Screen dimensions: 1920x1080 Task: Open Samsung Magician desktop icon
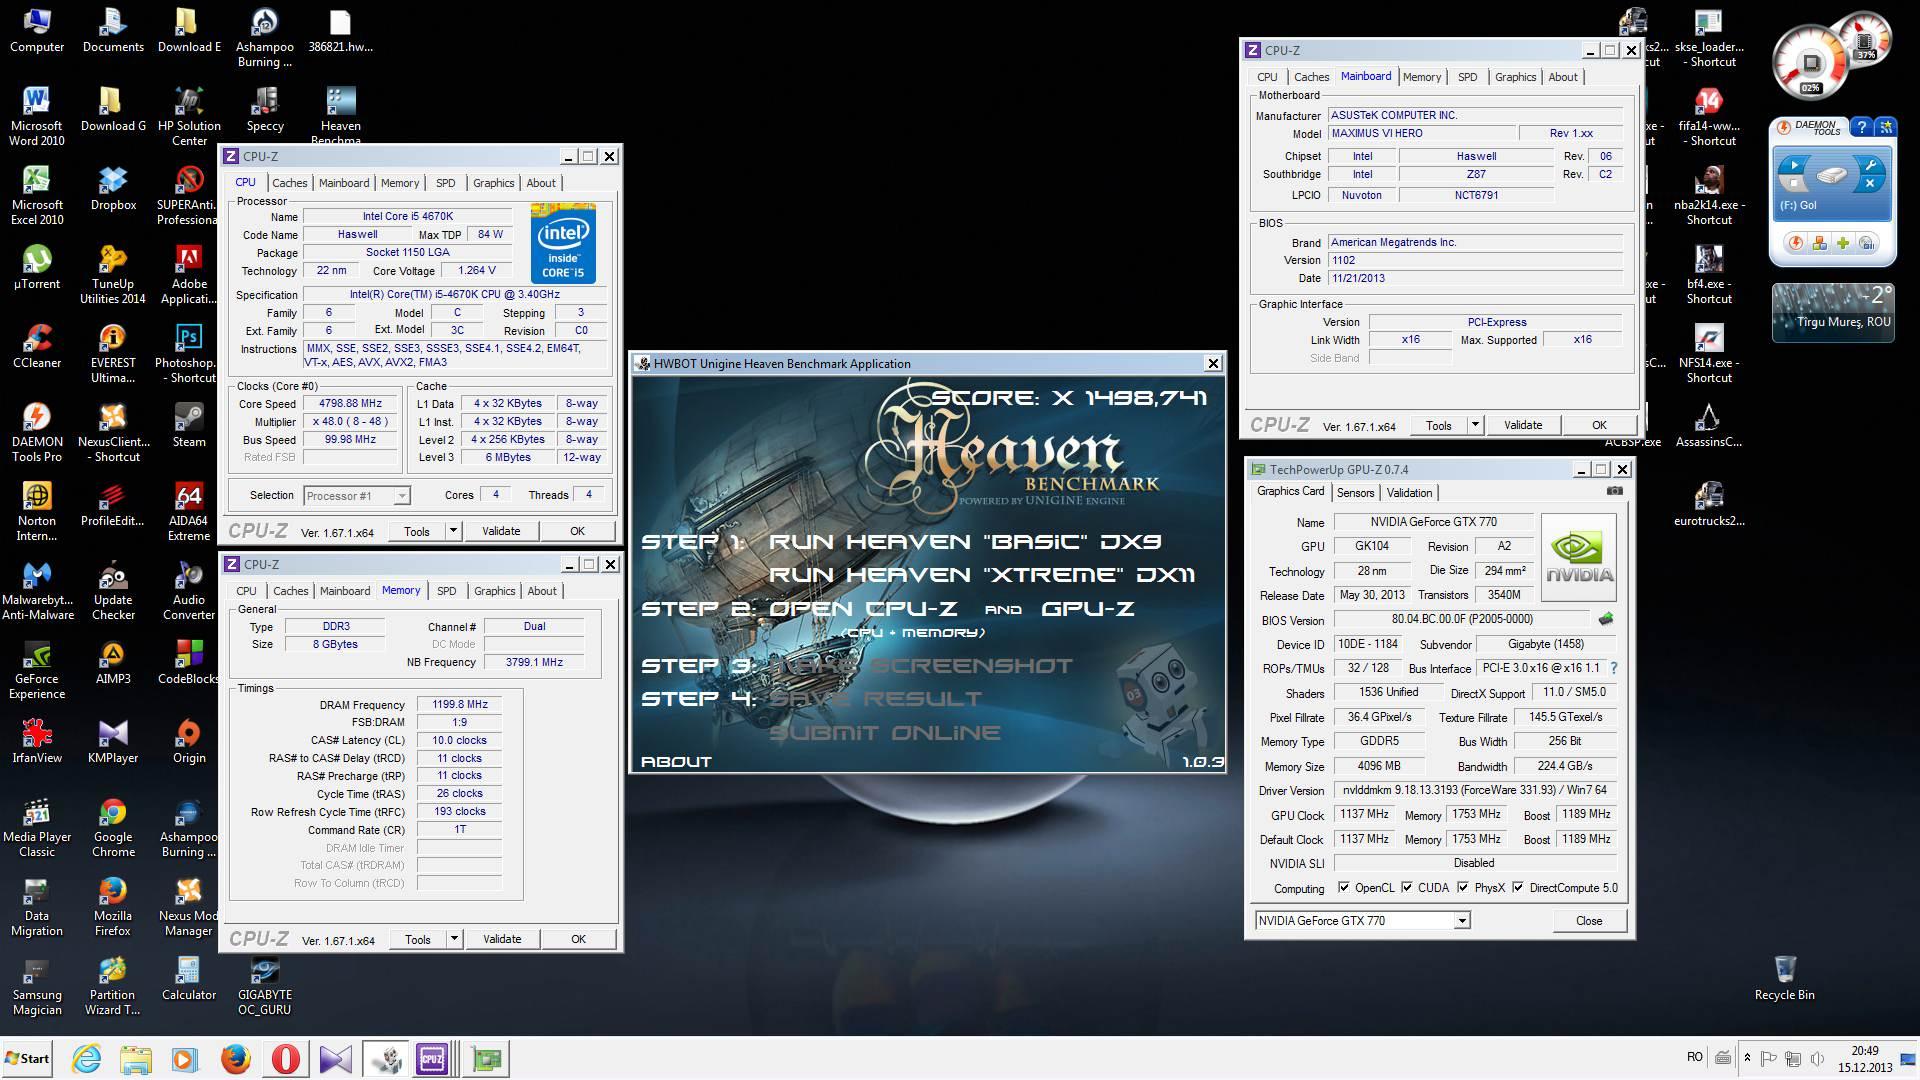coord(37,985)
